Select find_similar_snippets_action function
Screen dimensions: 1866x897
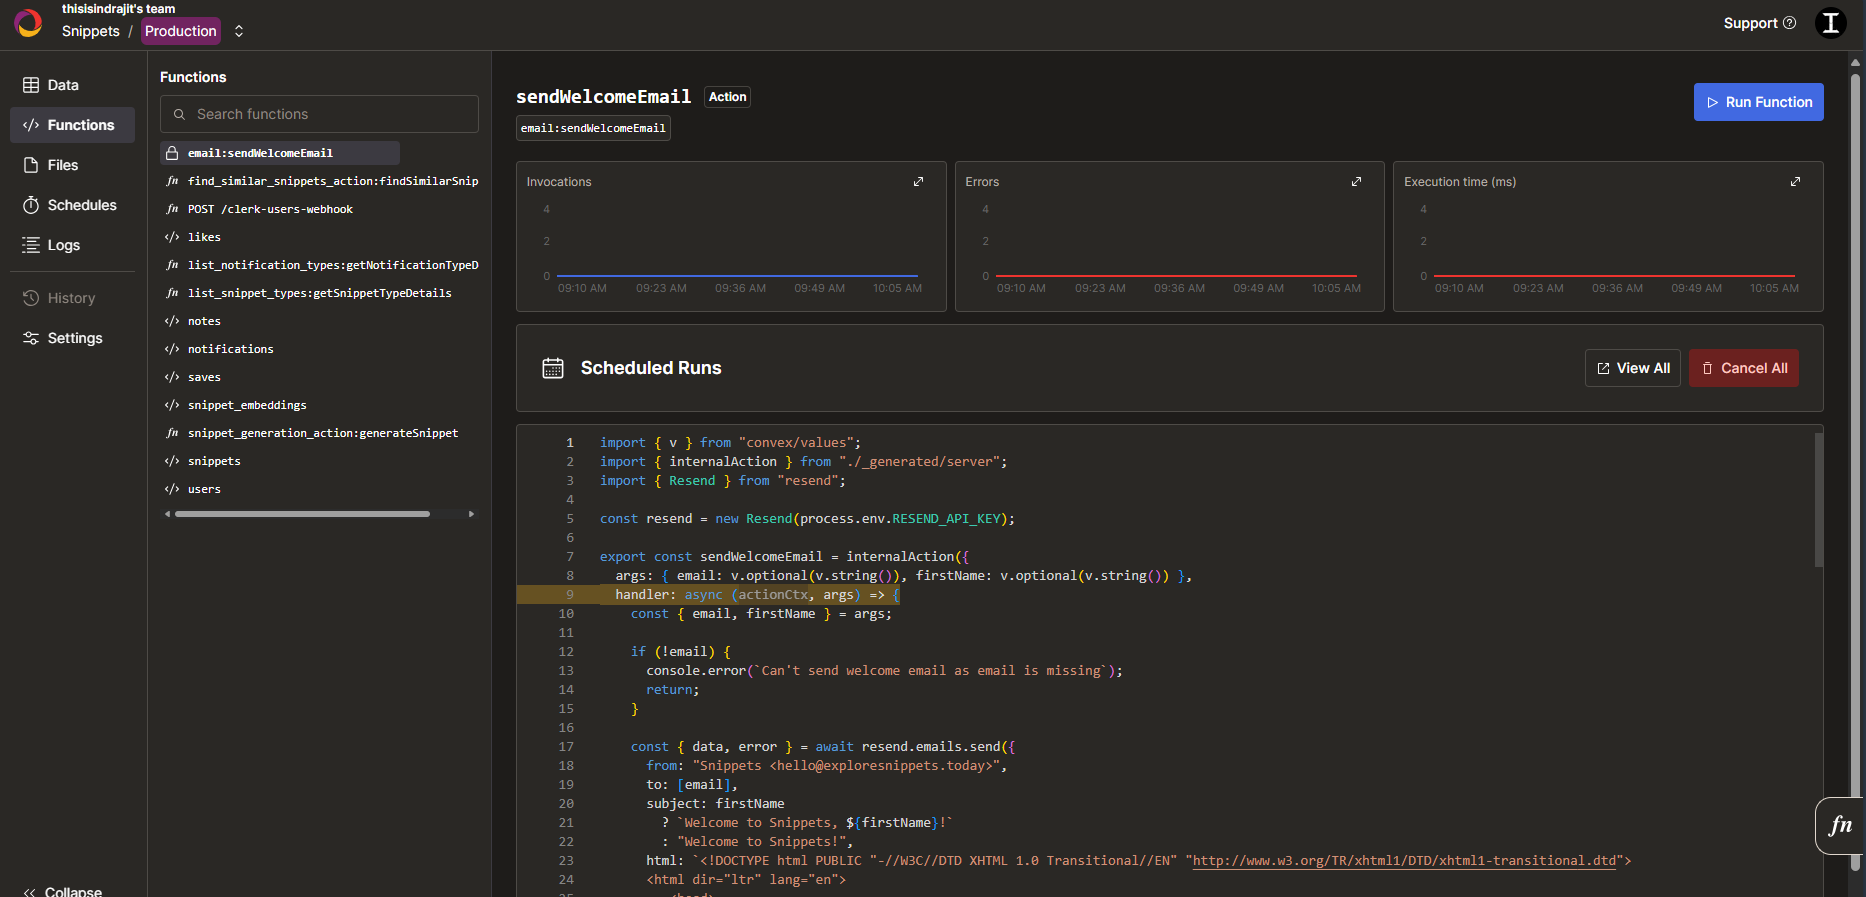coord(320,181)
